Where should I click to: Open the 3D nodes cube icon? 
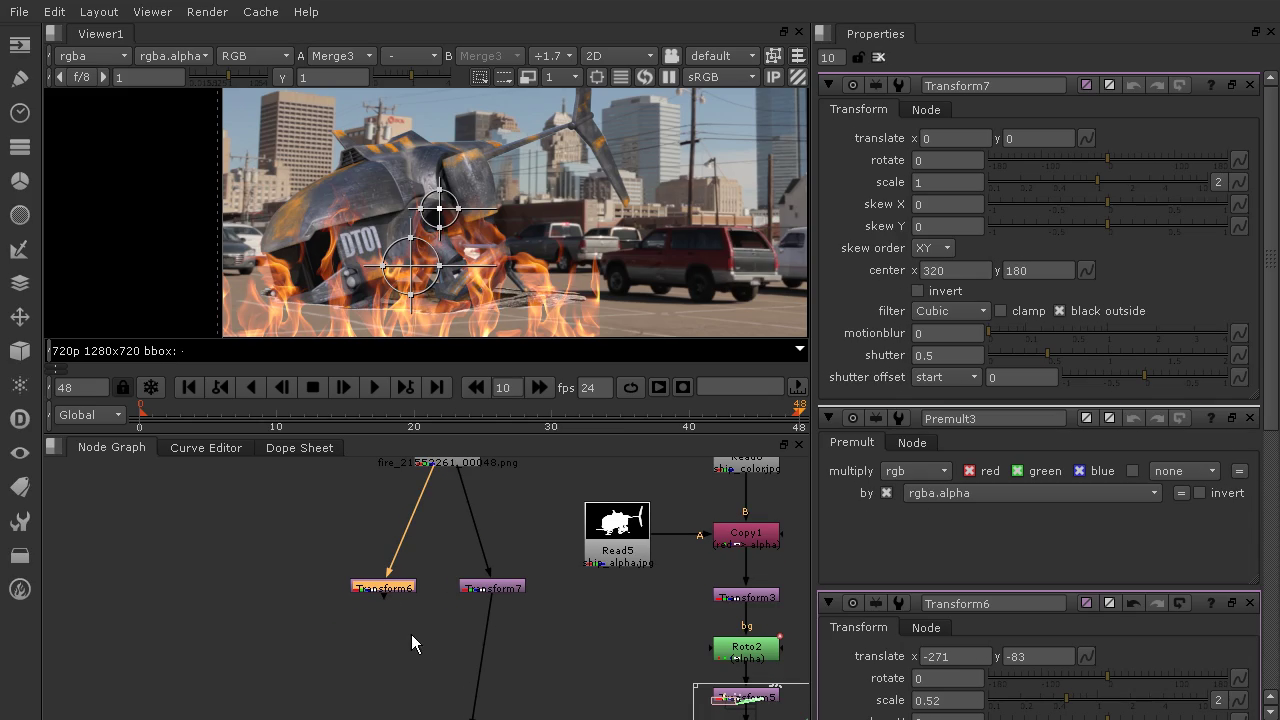pos(19,351)
